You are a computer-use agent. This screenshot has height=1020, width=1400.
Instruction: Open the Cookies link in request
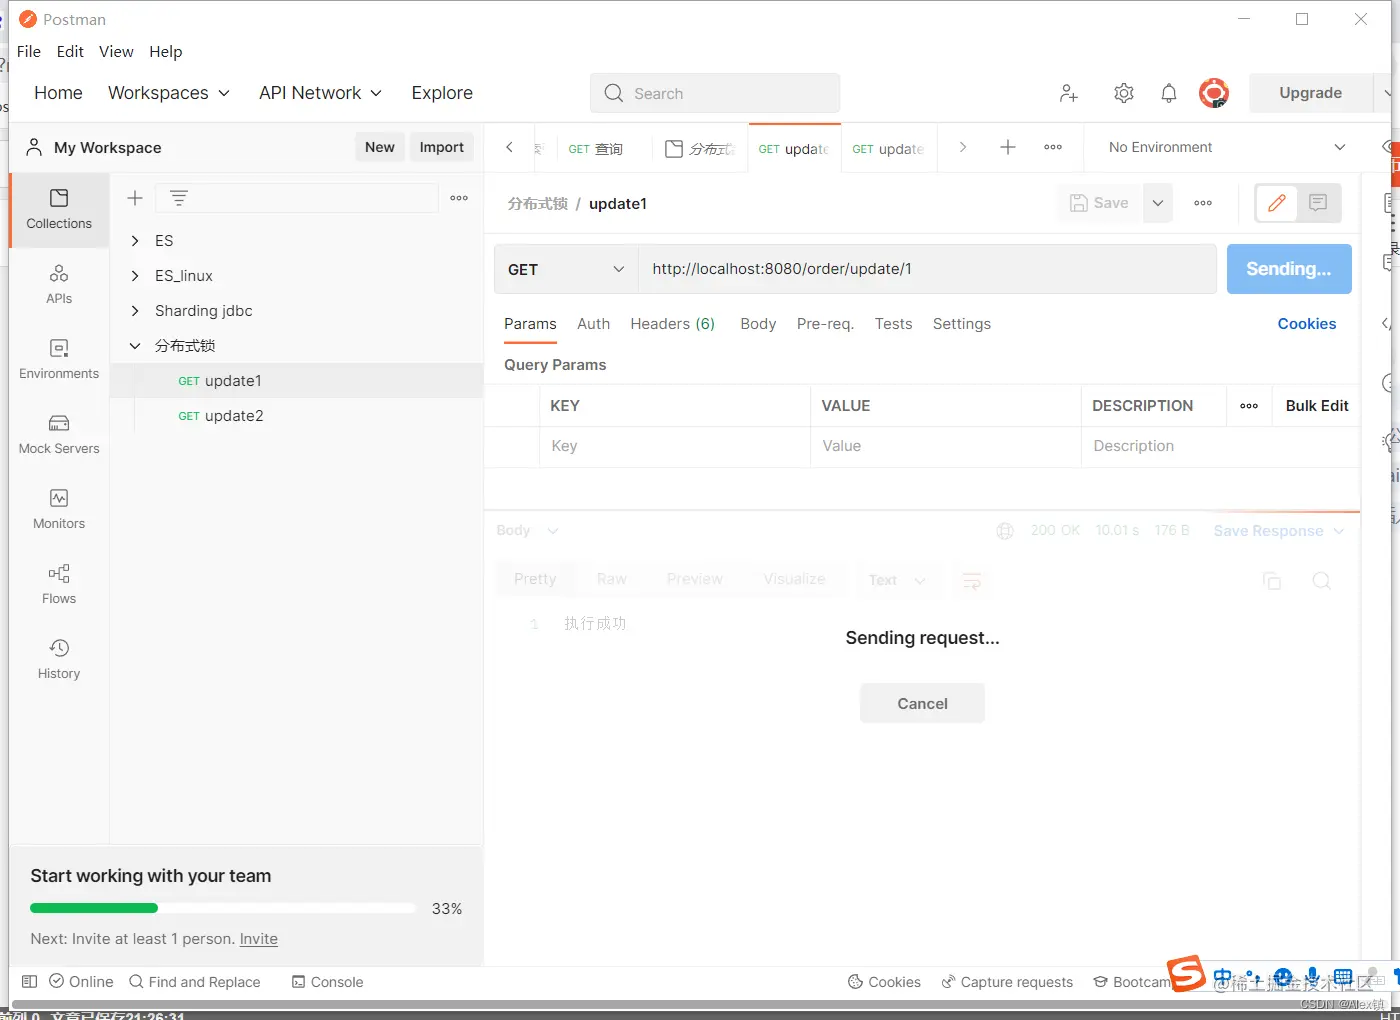tap(1307, 324)
